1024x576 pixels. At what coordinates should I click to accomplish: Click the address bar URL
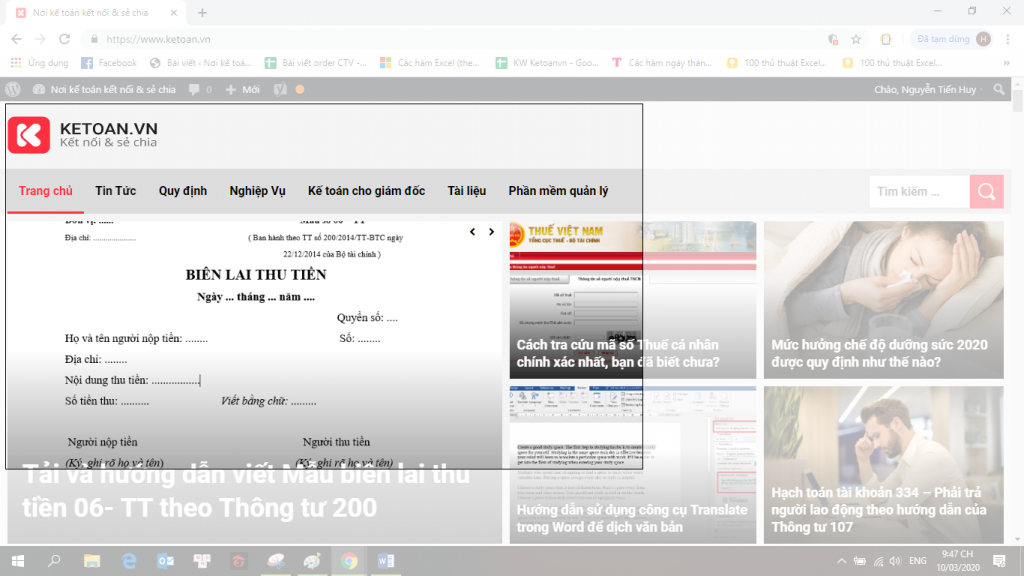pyautogui.click(x=158, y=39)
